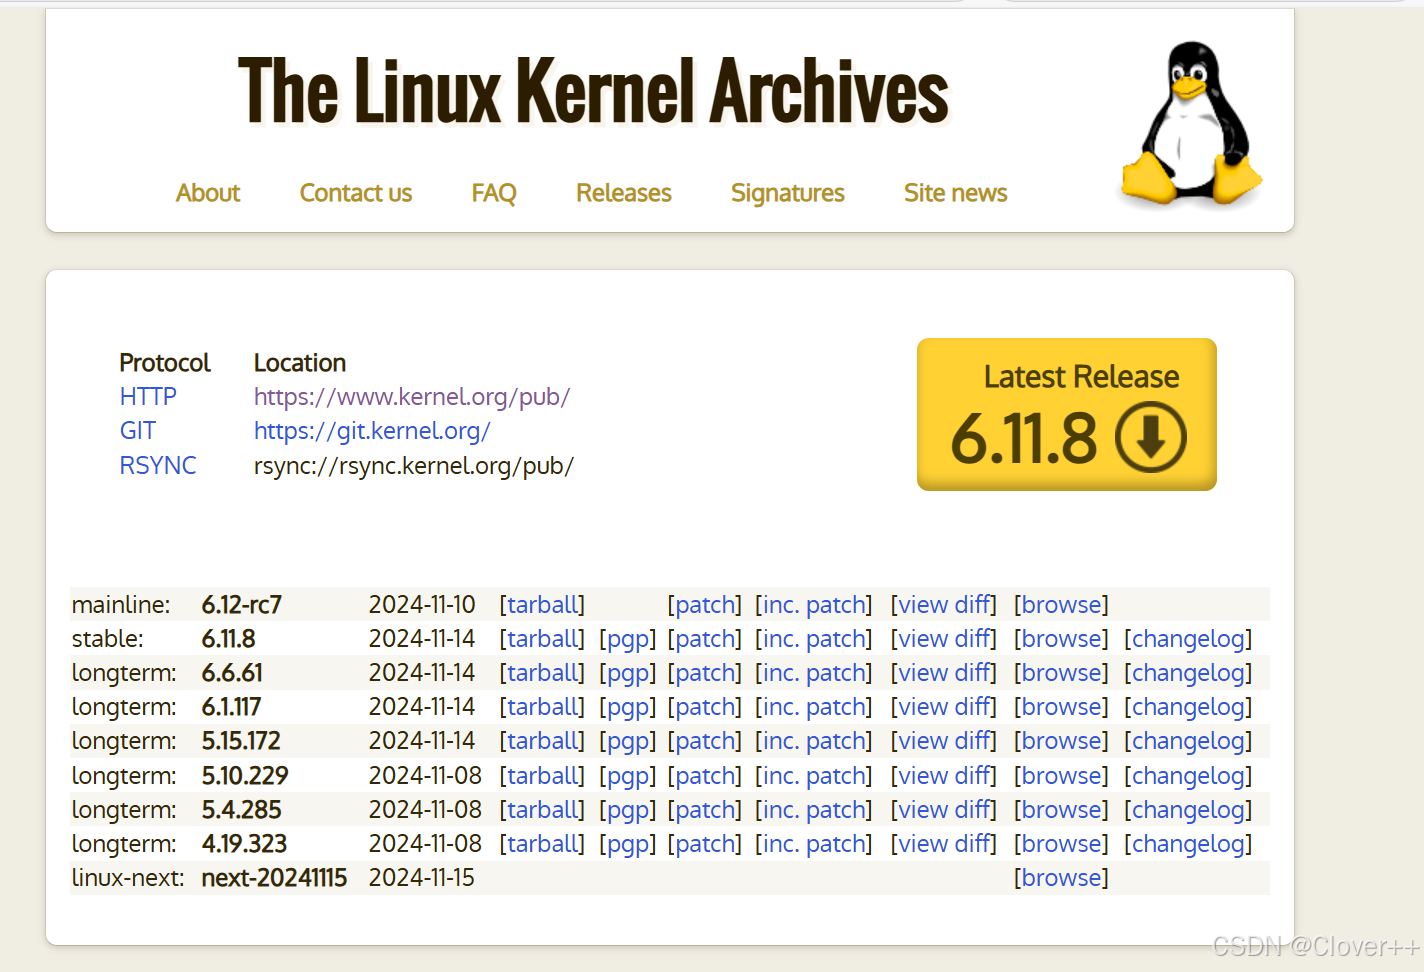
Task: Open the Site news page
Action: [x=956, y=193]
